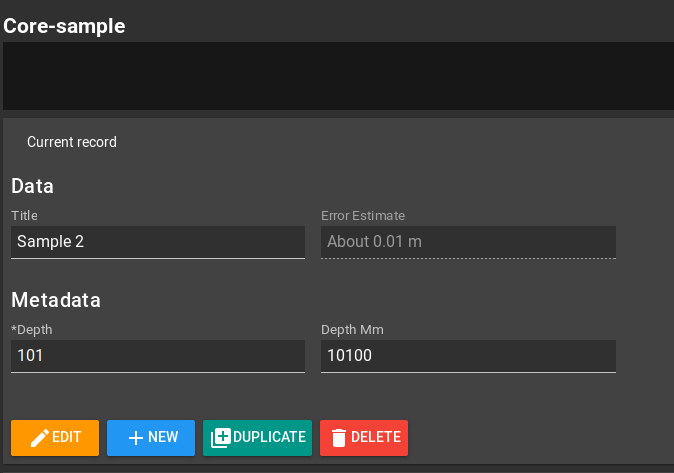Viewport: 674px width, 473px height.
Task: Focus the Title field containing Sample 2
Action: (x=157, y=242)
